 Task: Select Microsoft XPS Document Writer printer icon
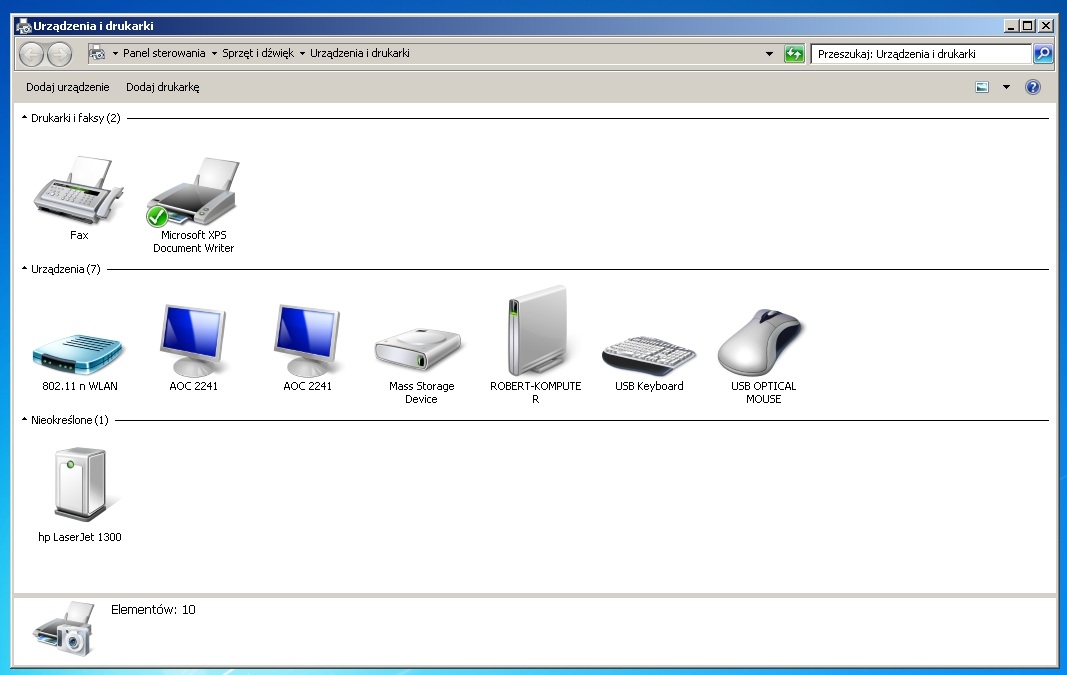click(193, 191)
